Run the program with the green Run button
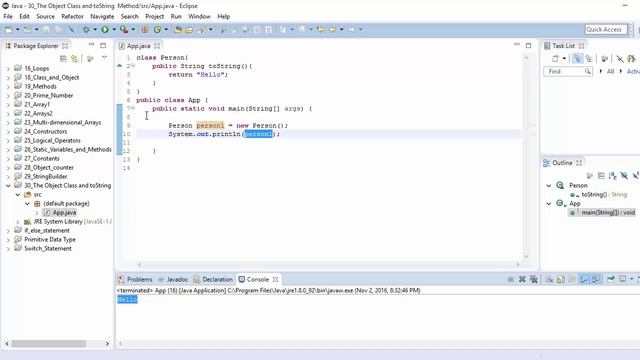Viewport: 640px width, 360px height. (105, 29)
